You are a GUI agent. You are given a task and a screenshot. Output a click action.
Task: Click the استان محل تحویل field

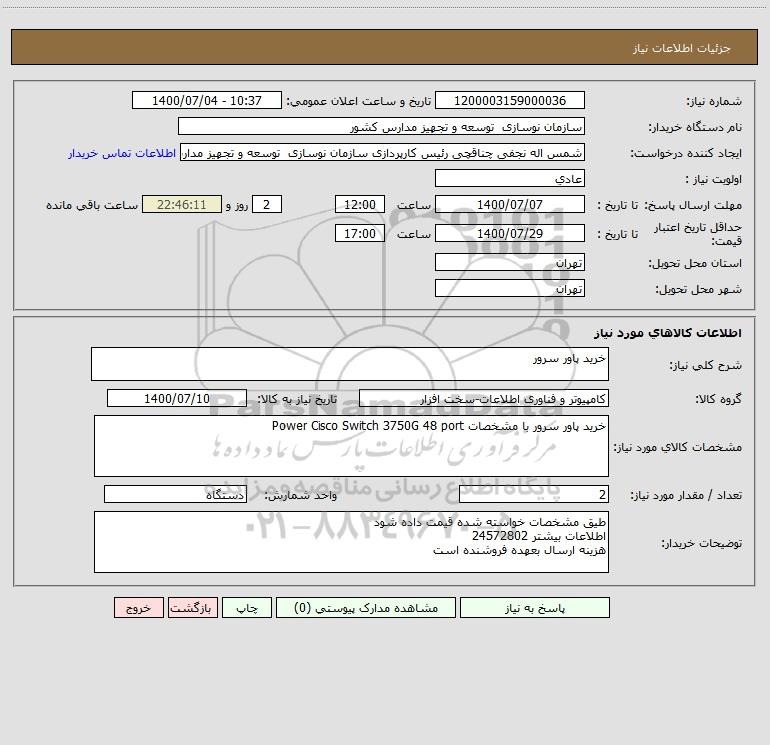coord(510,262)
